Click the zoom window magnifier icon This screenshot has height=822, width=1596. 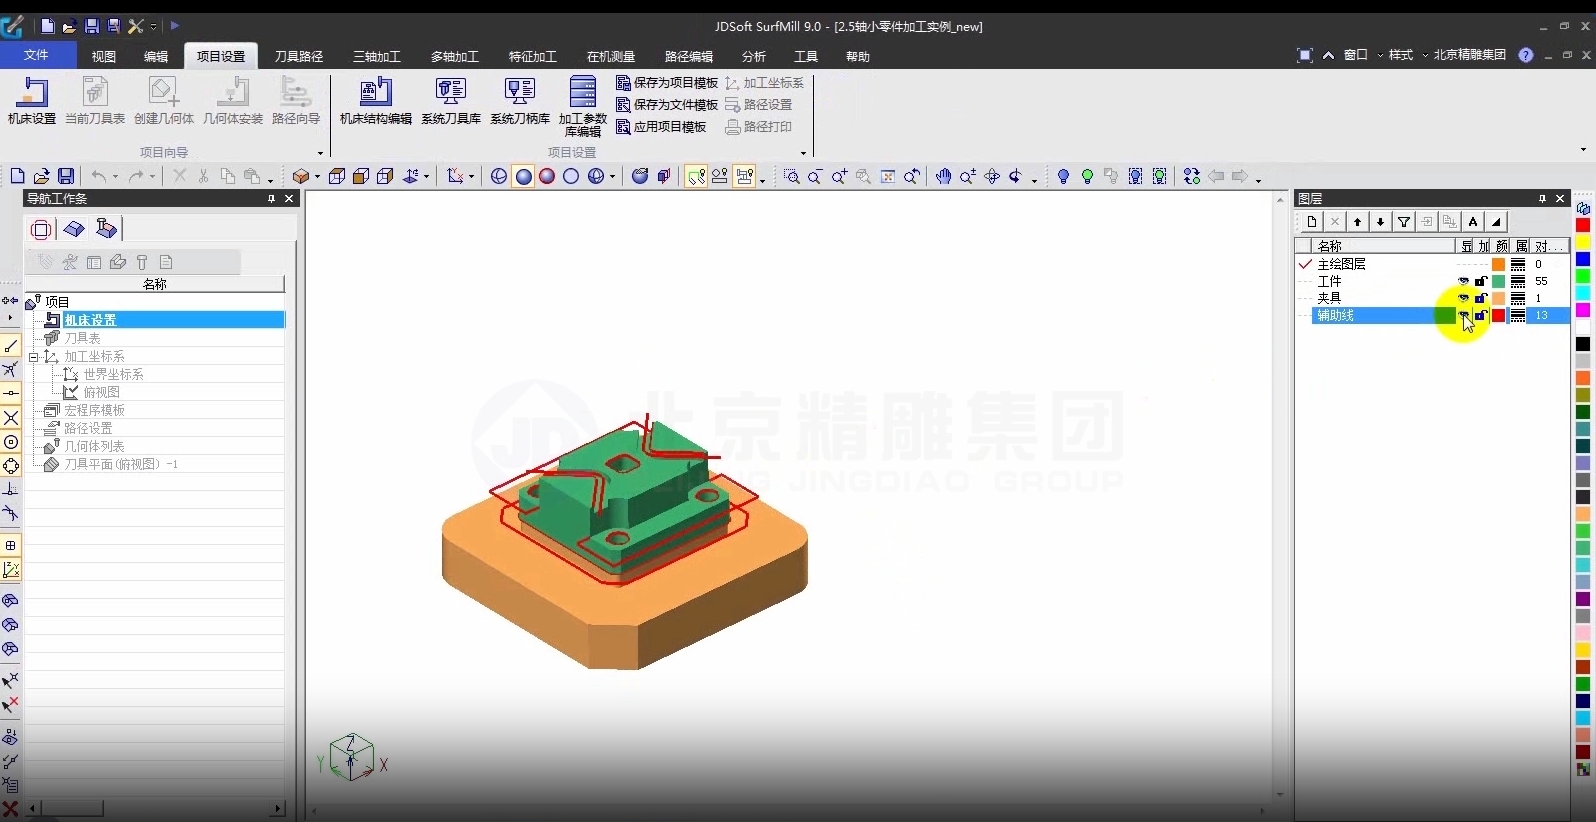tap(792, 176)
